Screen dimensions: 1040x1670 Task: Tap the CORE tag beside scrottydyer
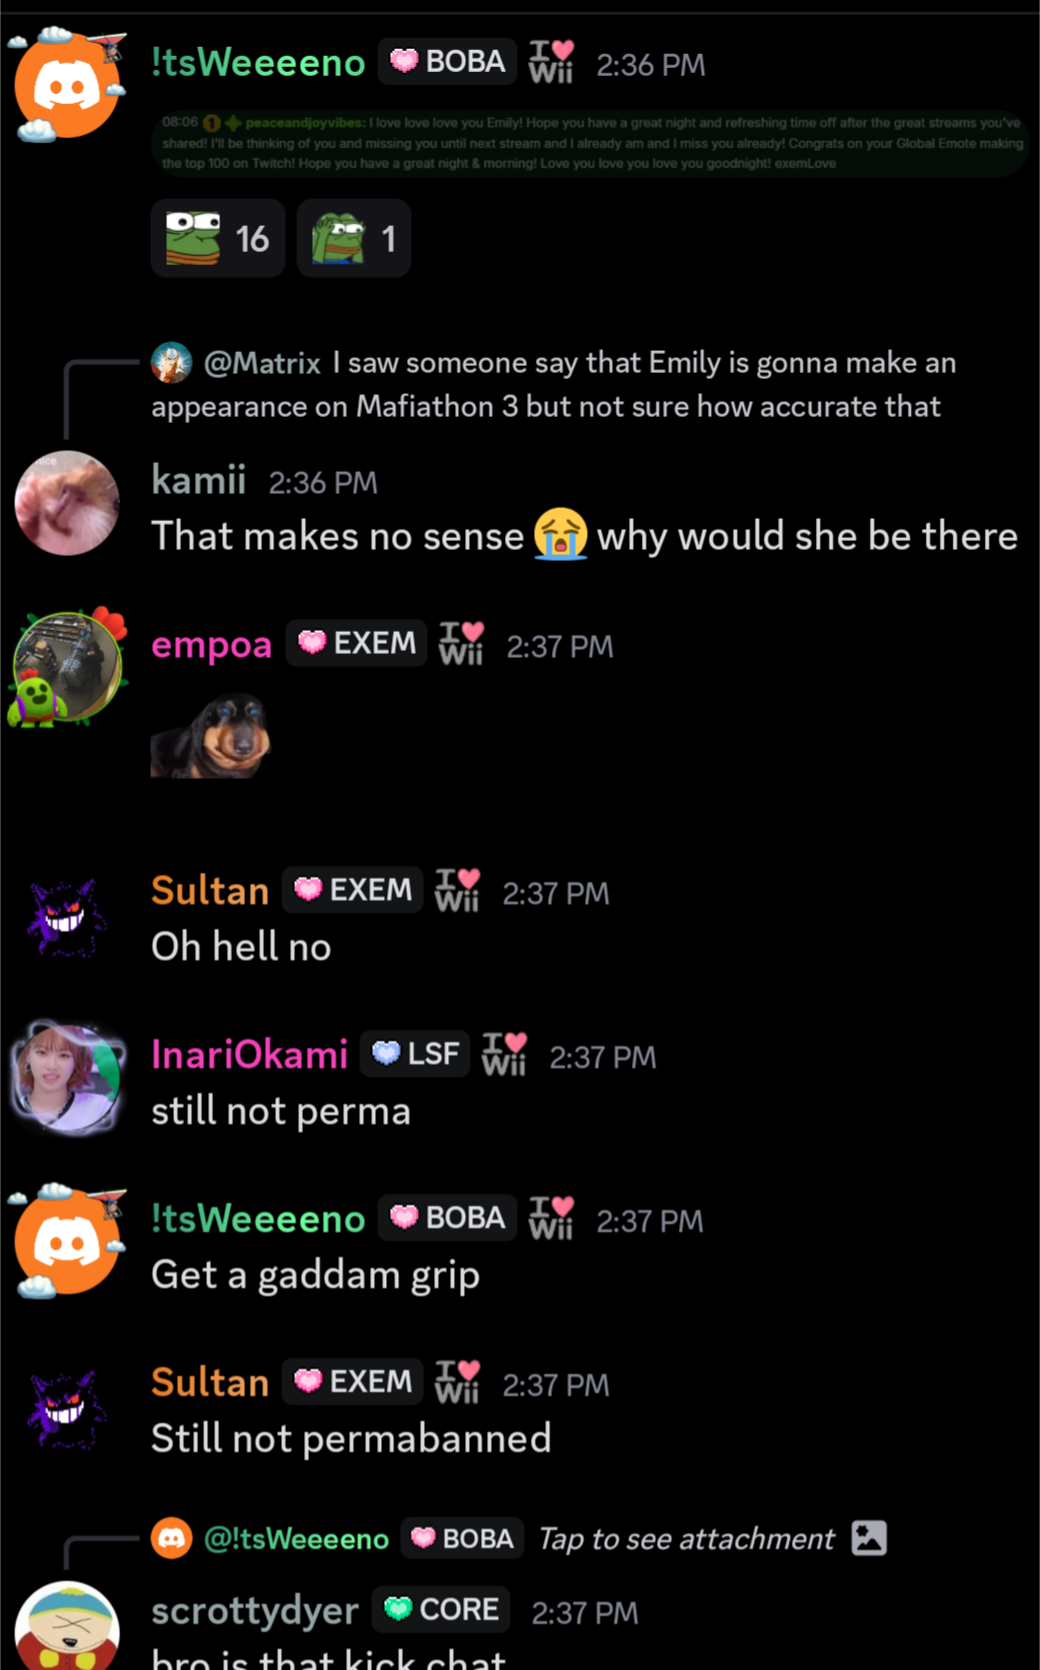[441, 1609]
